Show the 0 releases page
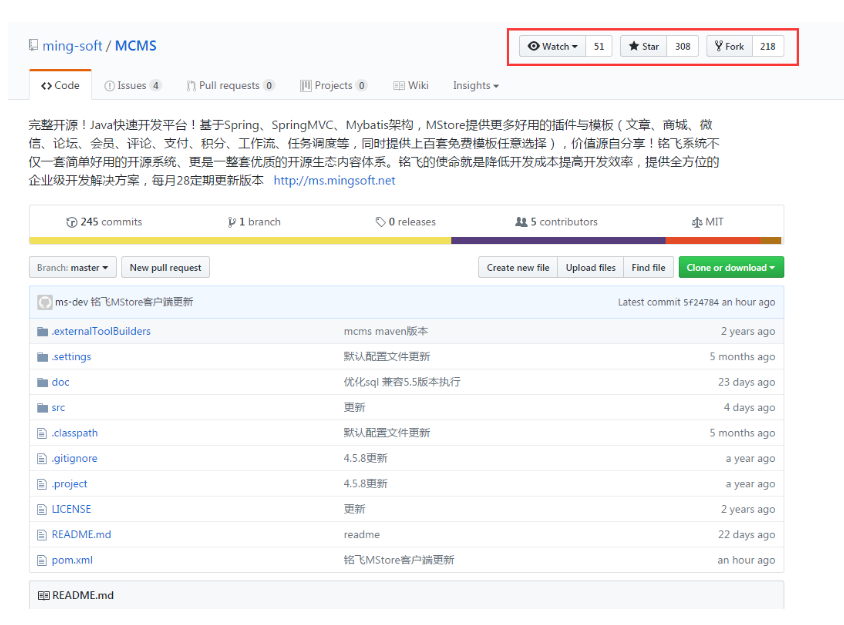 (405, 222)
